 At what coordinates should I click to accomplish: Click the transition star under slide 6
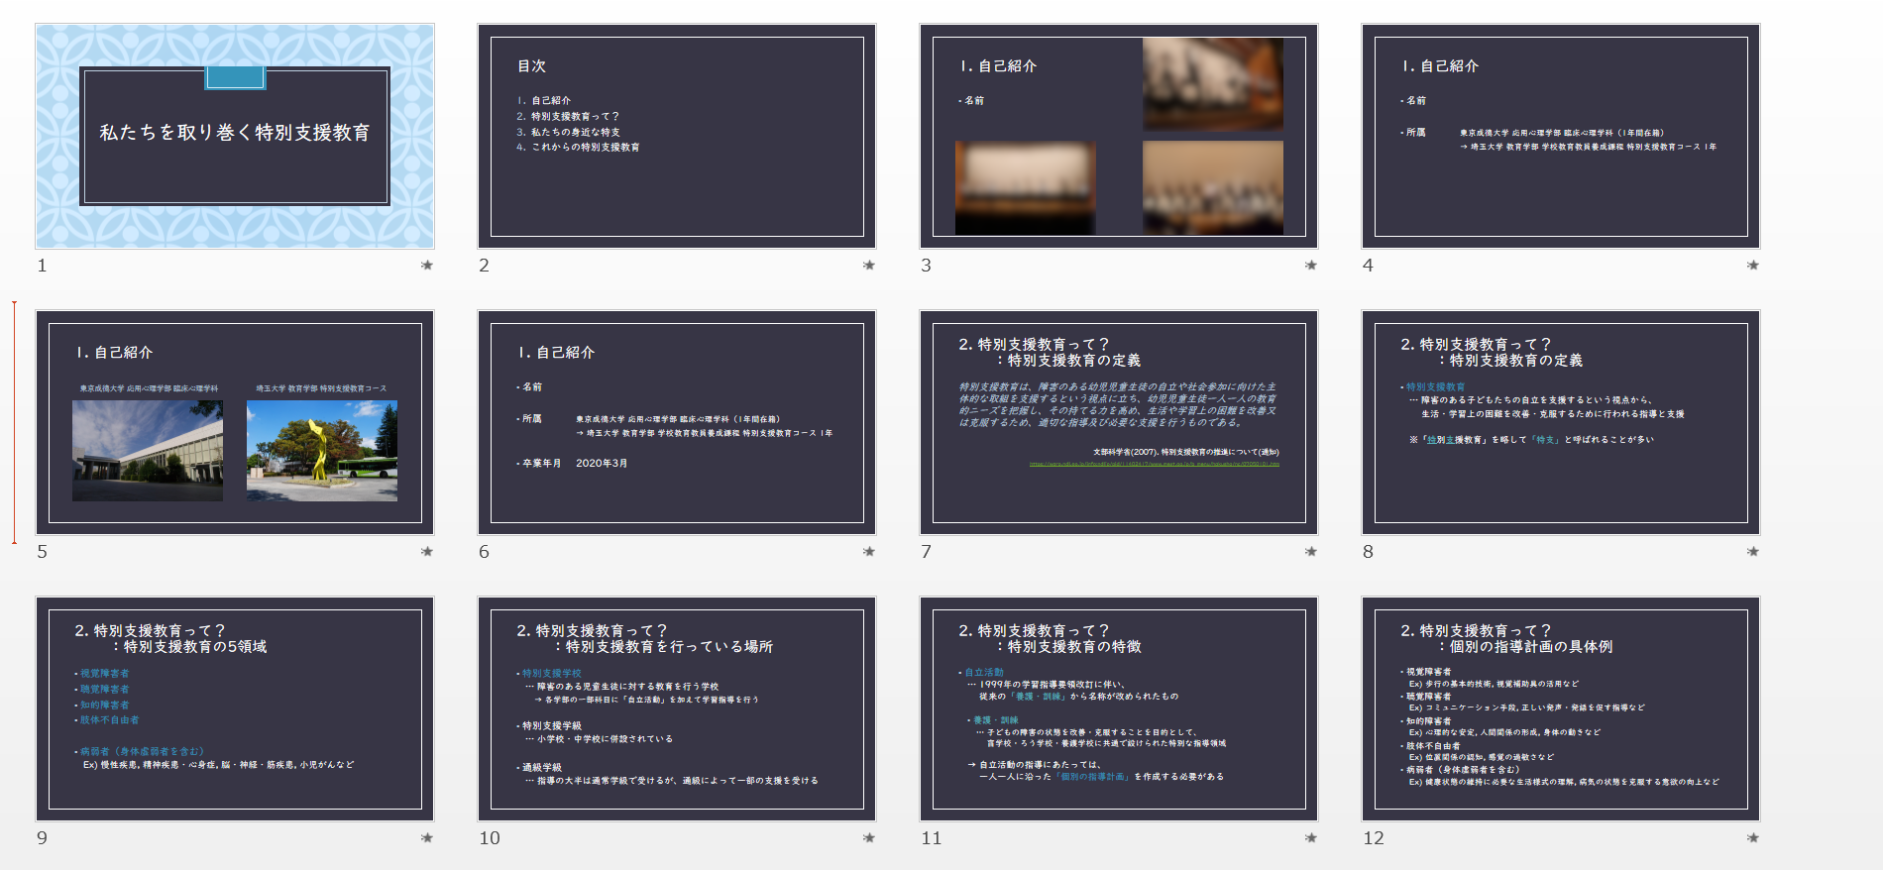[869, 551]
